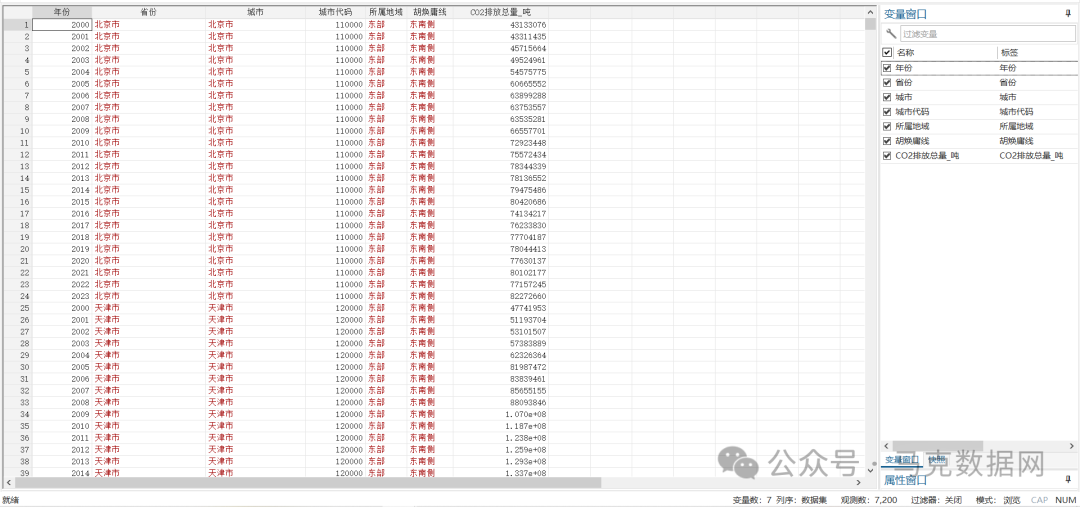Click the cell with value 47741953

(x=501, y=308)
